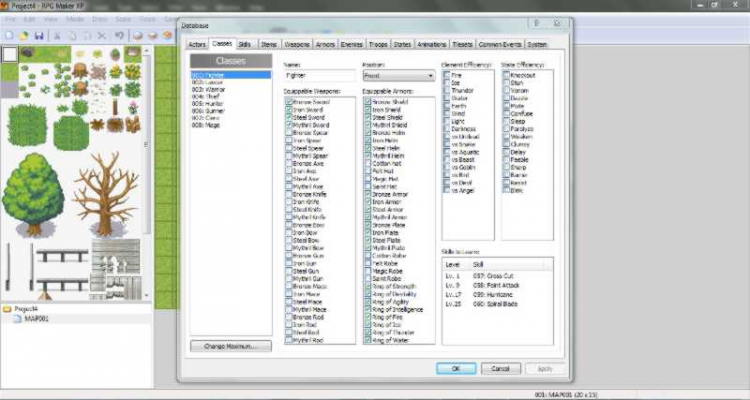The image size is (750, 400).
Task: Switch to the Common Events tab
Action: click(x=500, y=44)
